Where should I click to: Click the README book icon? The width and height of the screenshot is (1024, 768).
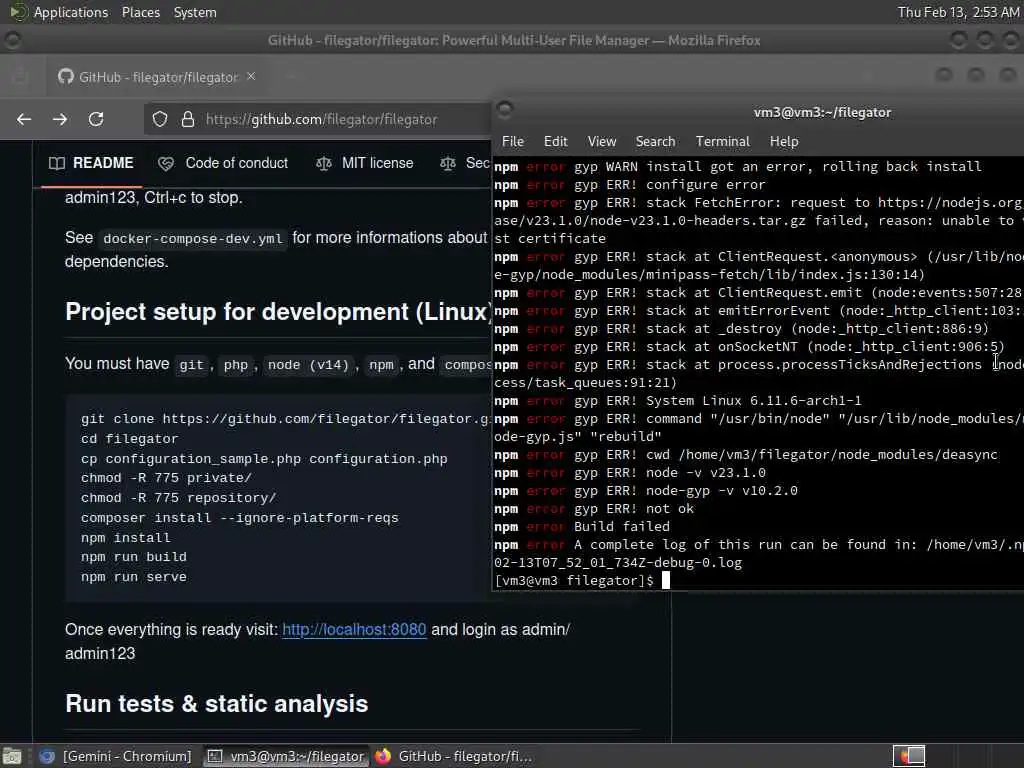tap(57, 163)
